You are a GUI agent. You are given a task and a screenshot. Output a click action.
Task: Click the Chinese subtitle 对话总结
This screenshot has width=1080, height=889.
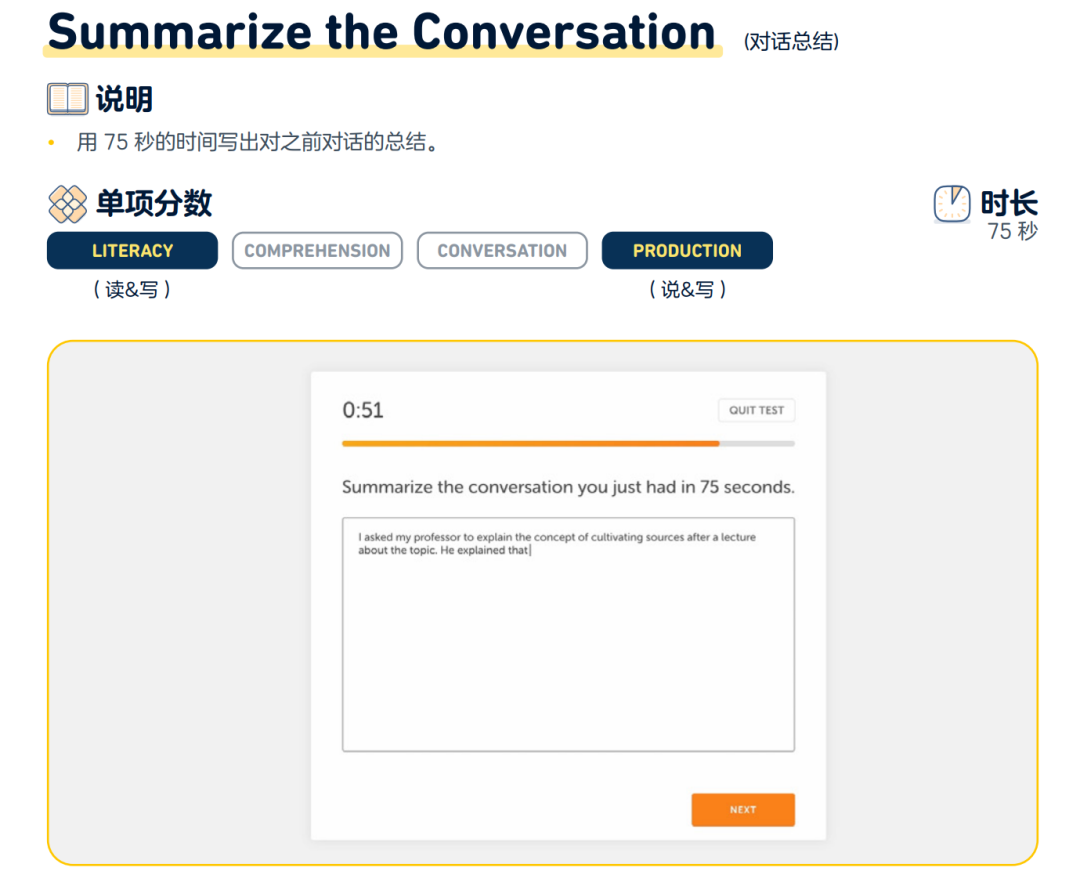point(789,43)
